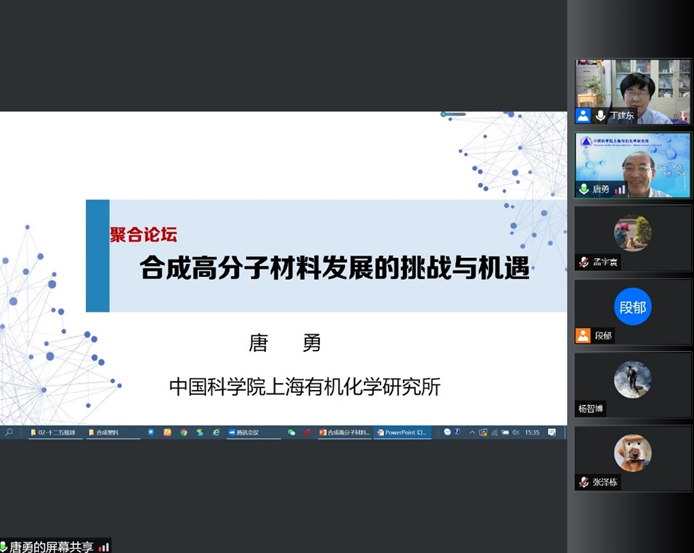Open the 腾讯会议 taskbar item
694x553 pixels.
[x=245, y=433]
